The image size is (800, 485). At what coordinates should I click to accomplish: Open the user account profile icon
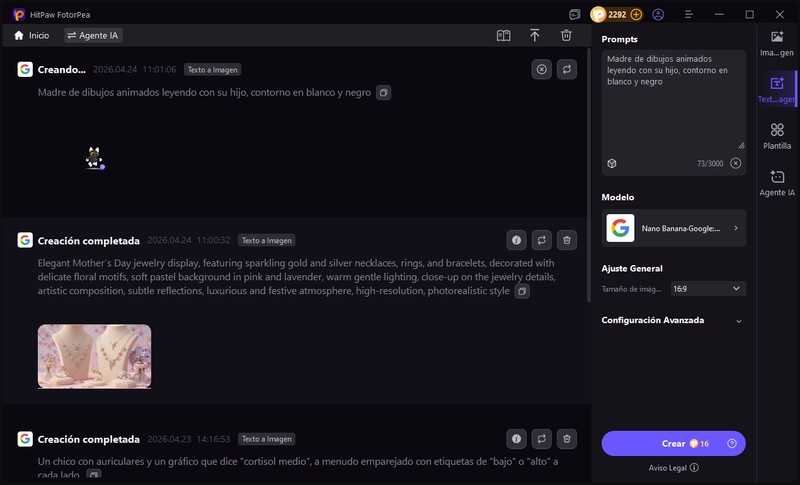pos(658,15)
